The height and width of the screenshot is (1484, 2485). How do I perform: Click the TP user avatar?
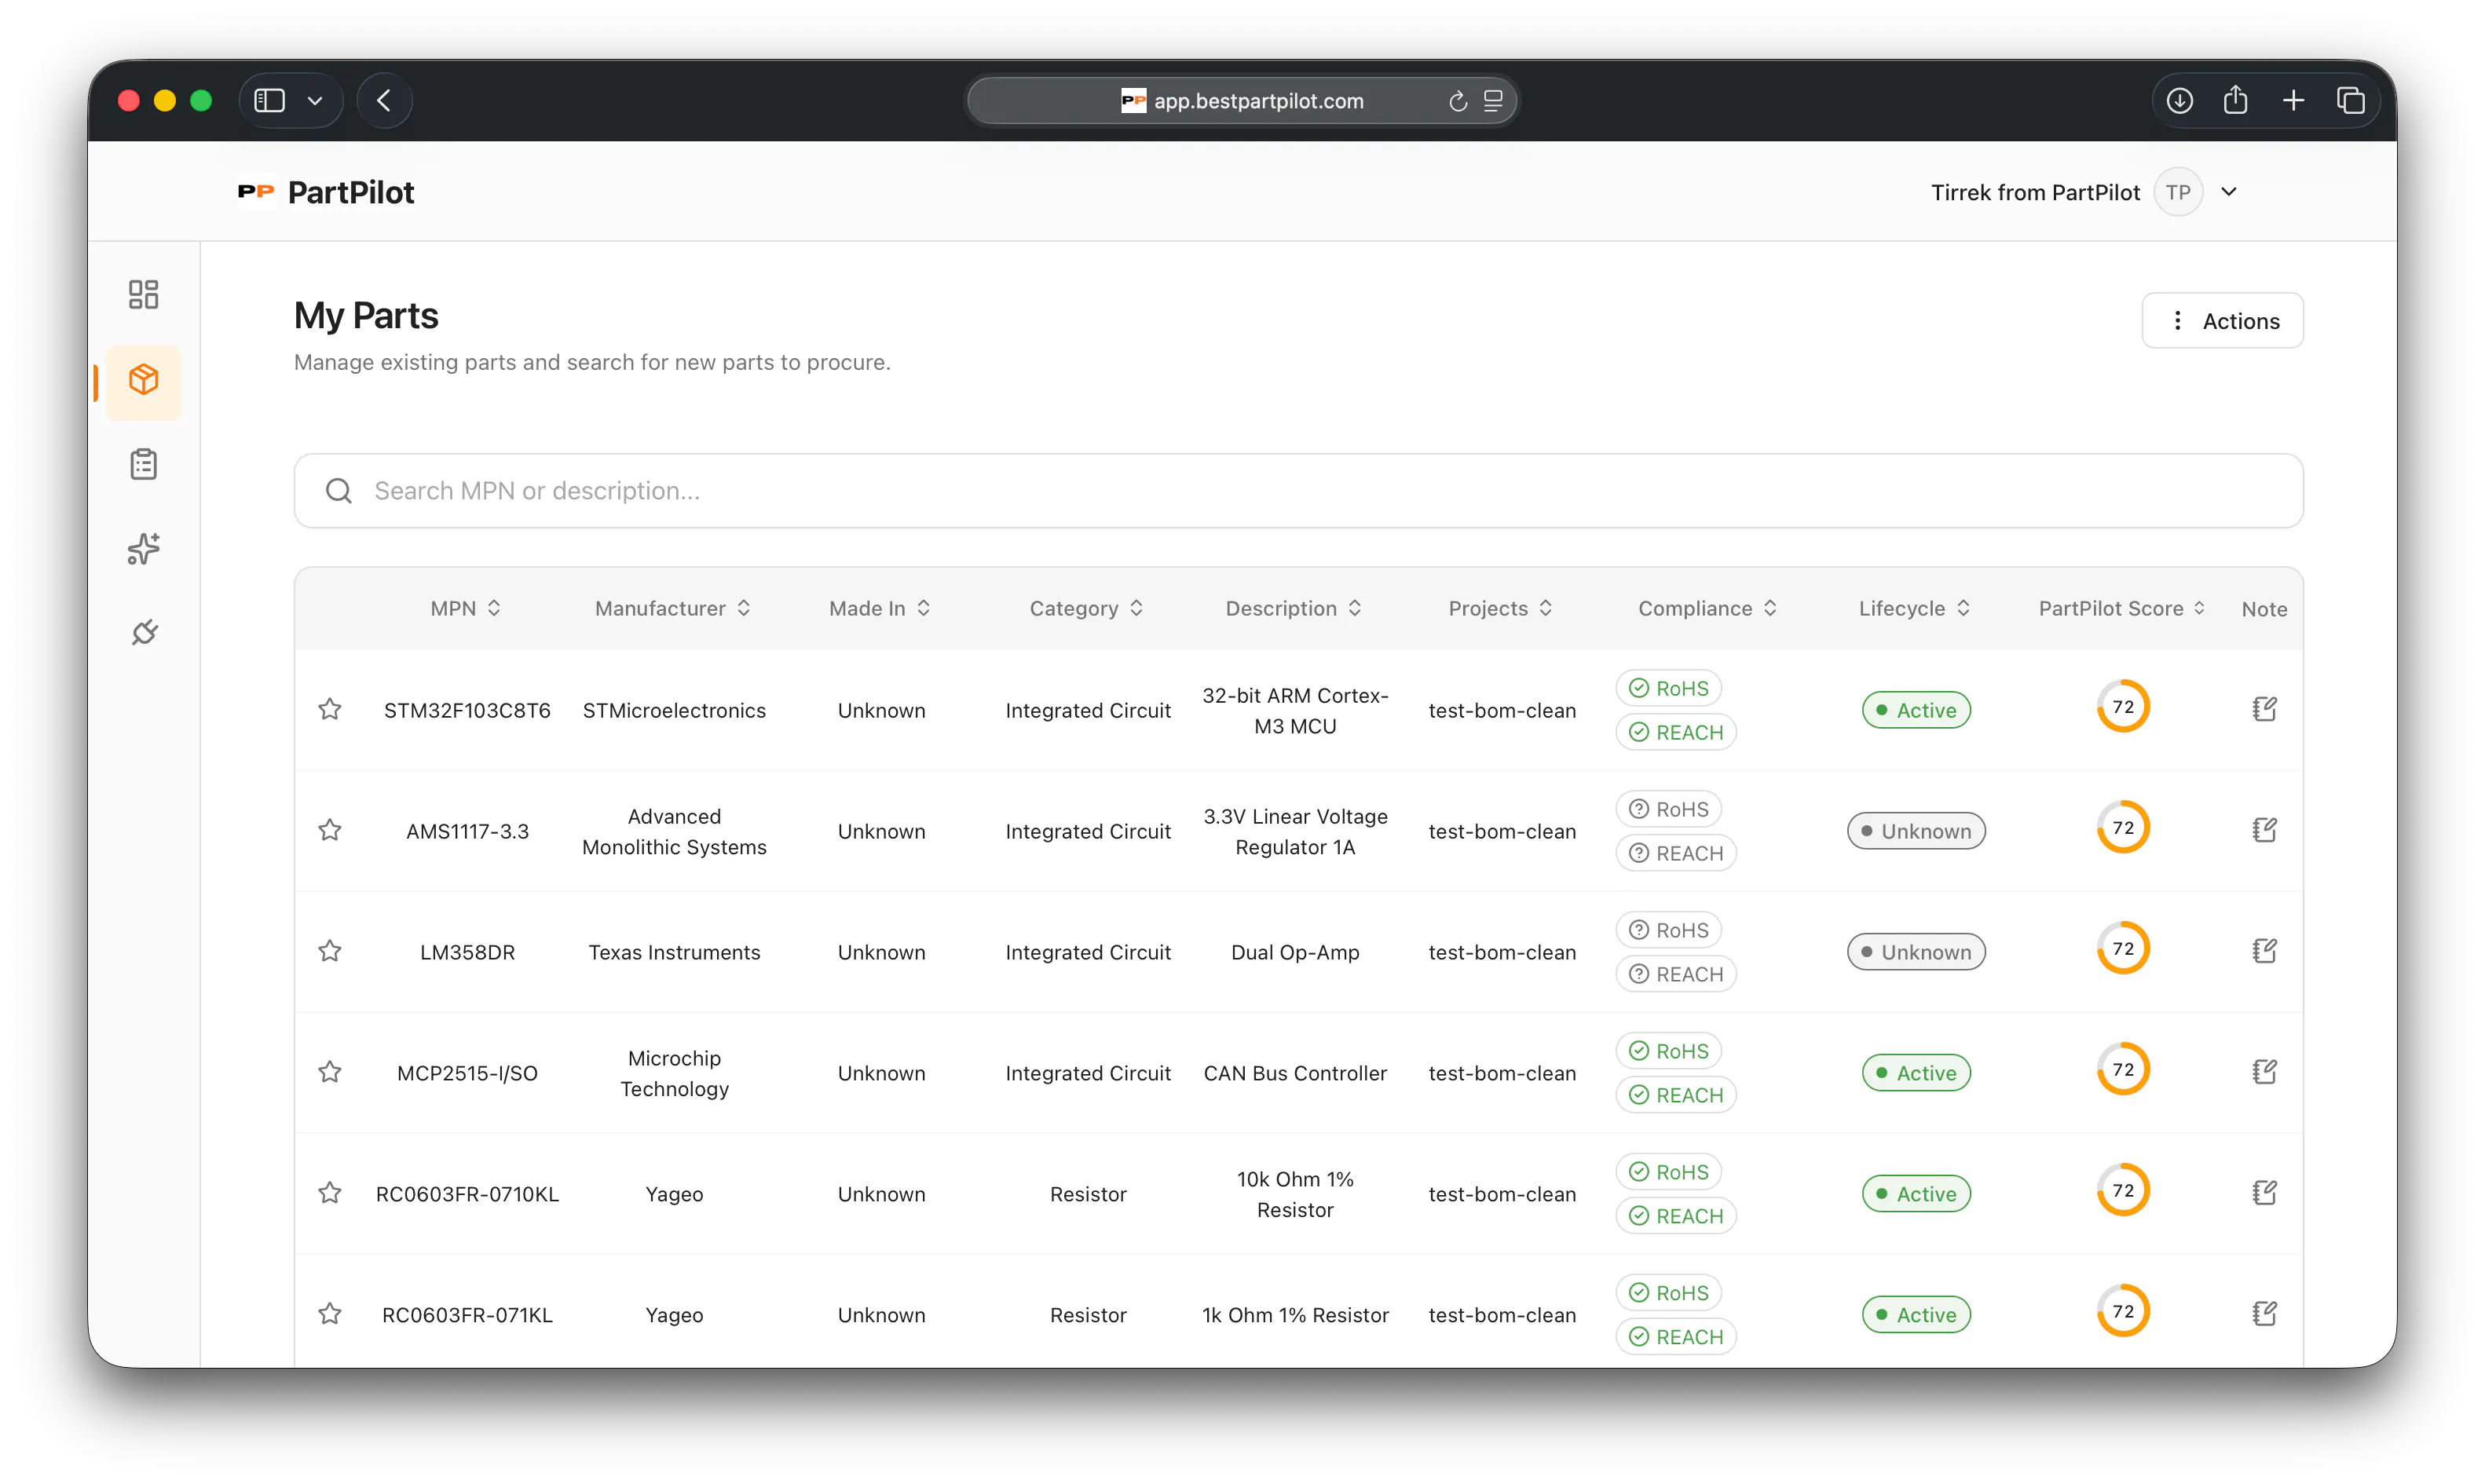click(x=2178, y=192)
